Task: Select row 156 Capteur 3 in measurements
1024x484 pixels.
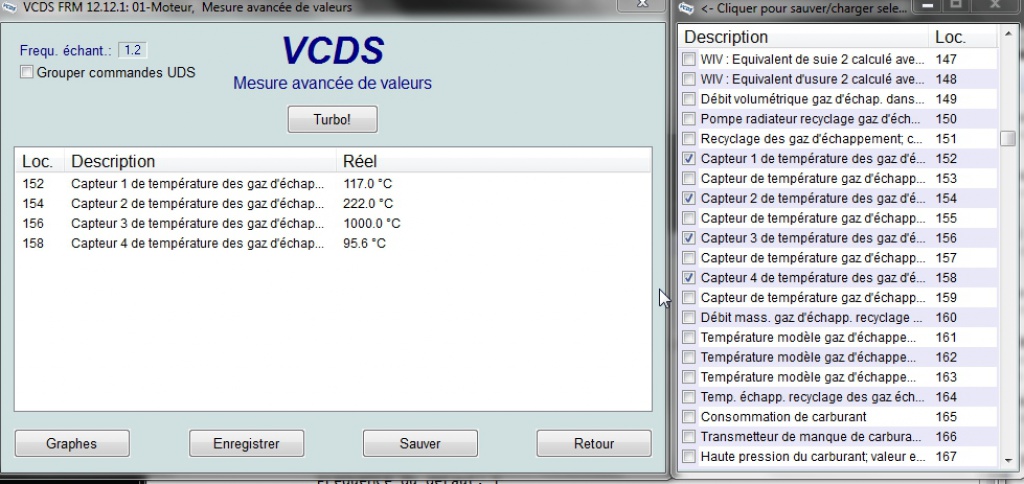Action: pyautogui.click(x=332, y=224)
